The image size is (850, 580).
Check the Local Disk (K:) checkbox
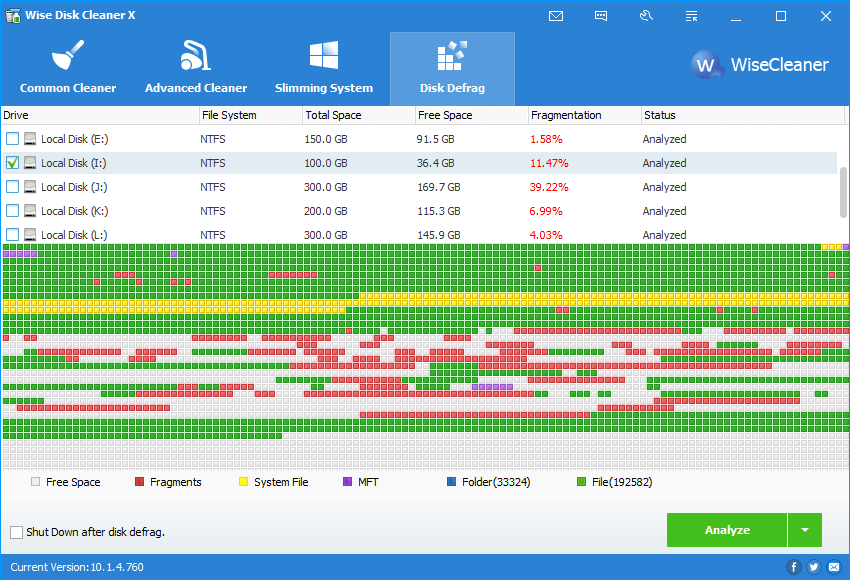(12, 210)
